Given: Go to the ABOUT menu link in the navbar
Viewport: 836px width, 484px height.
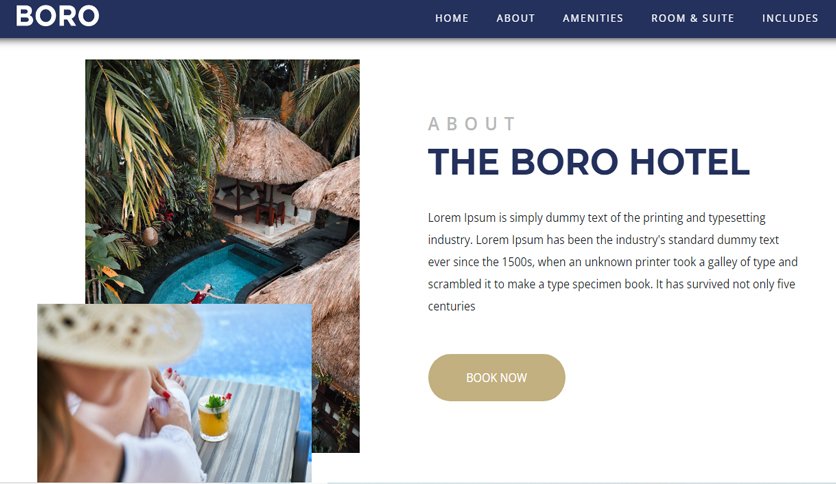Looking at the screenshot, I should click(x=516, y=18).
